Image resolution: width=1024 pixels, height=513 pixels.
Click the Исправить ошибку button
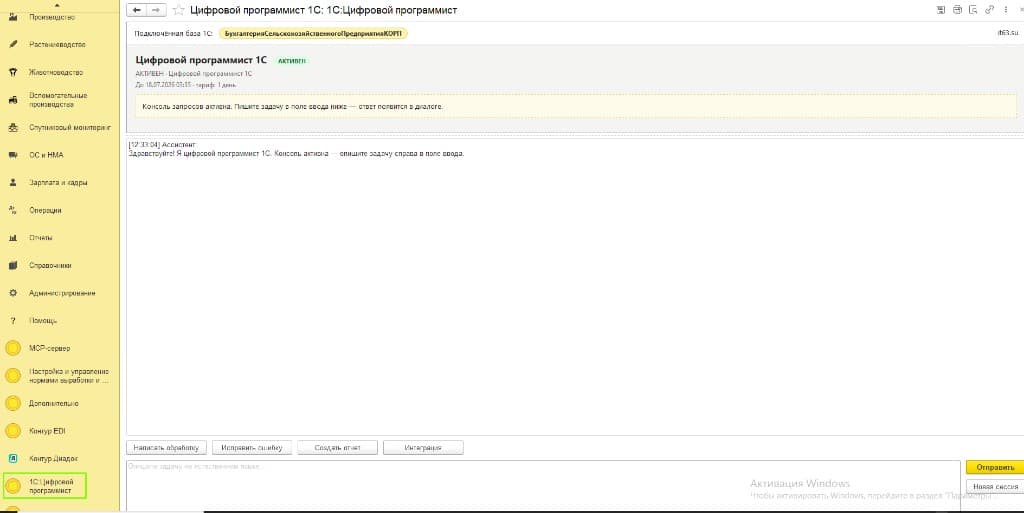[252, 448]
